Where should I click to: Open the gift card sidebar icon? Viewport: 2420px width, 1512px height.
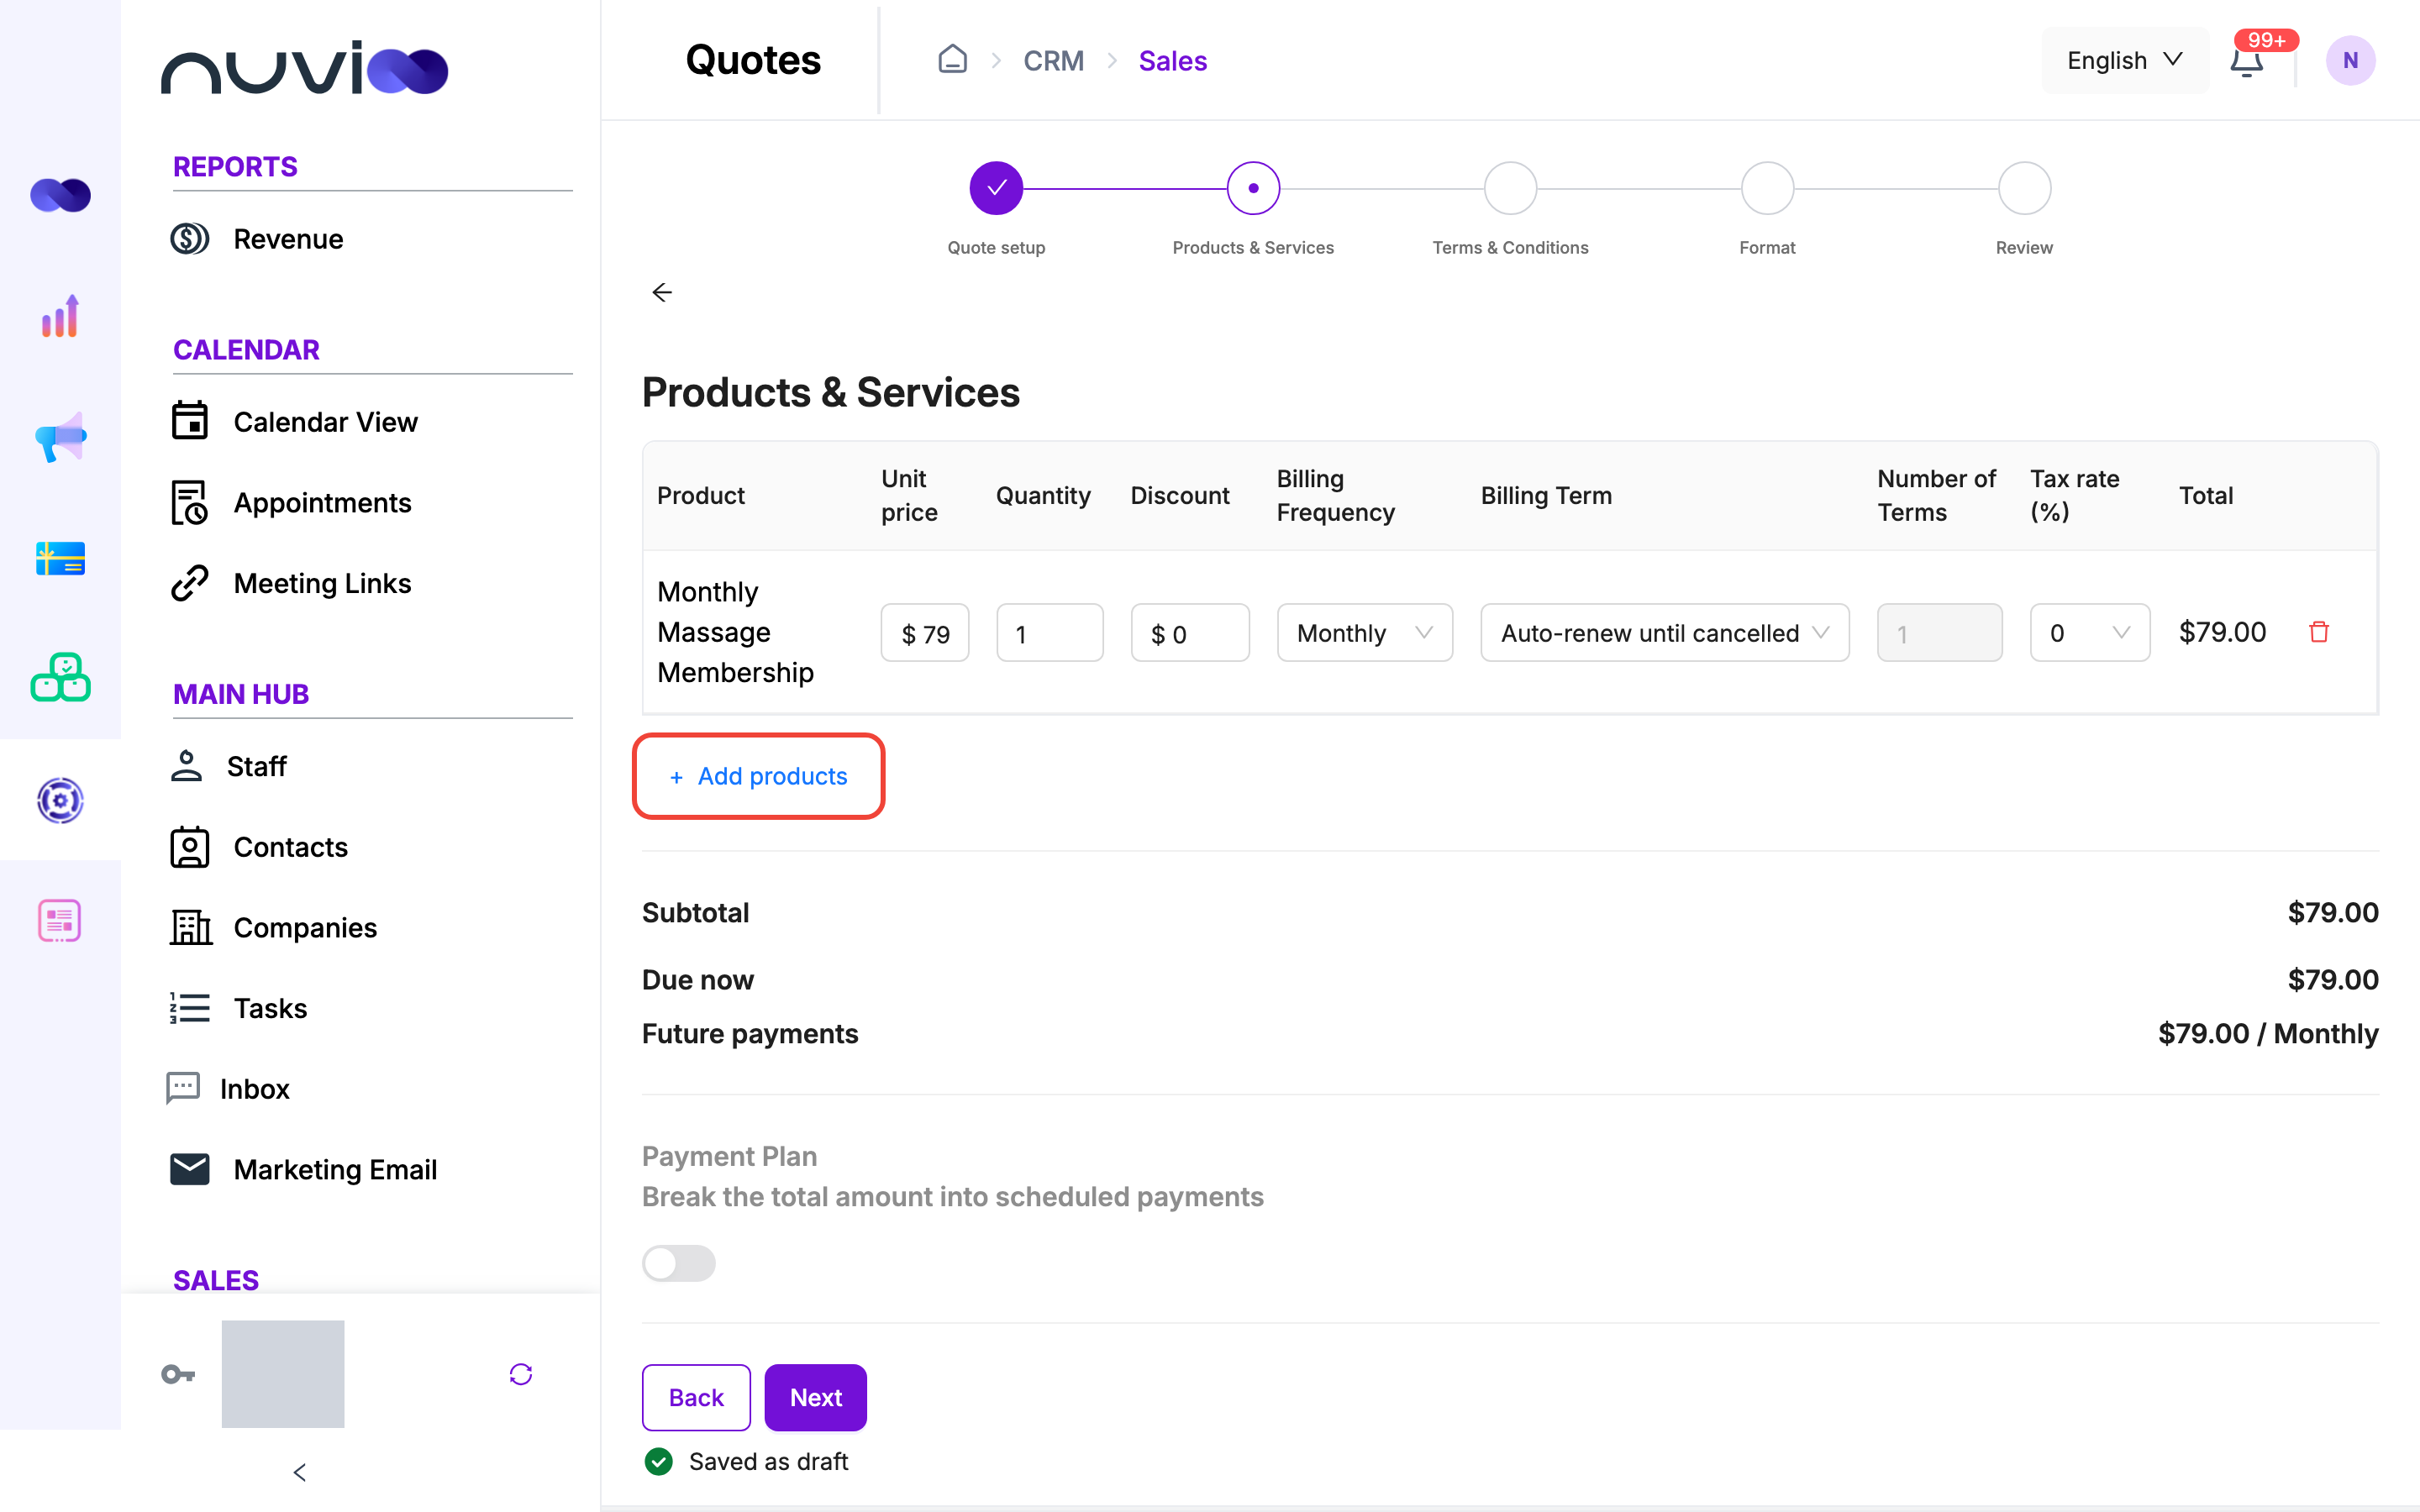tap(60, 558)
